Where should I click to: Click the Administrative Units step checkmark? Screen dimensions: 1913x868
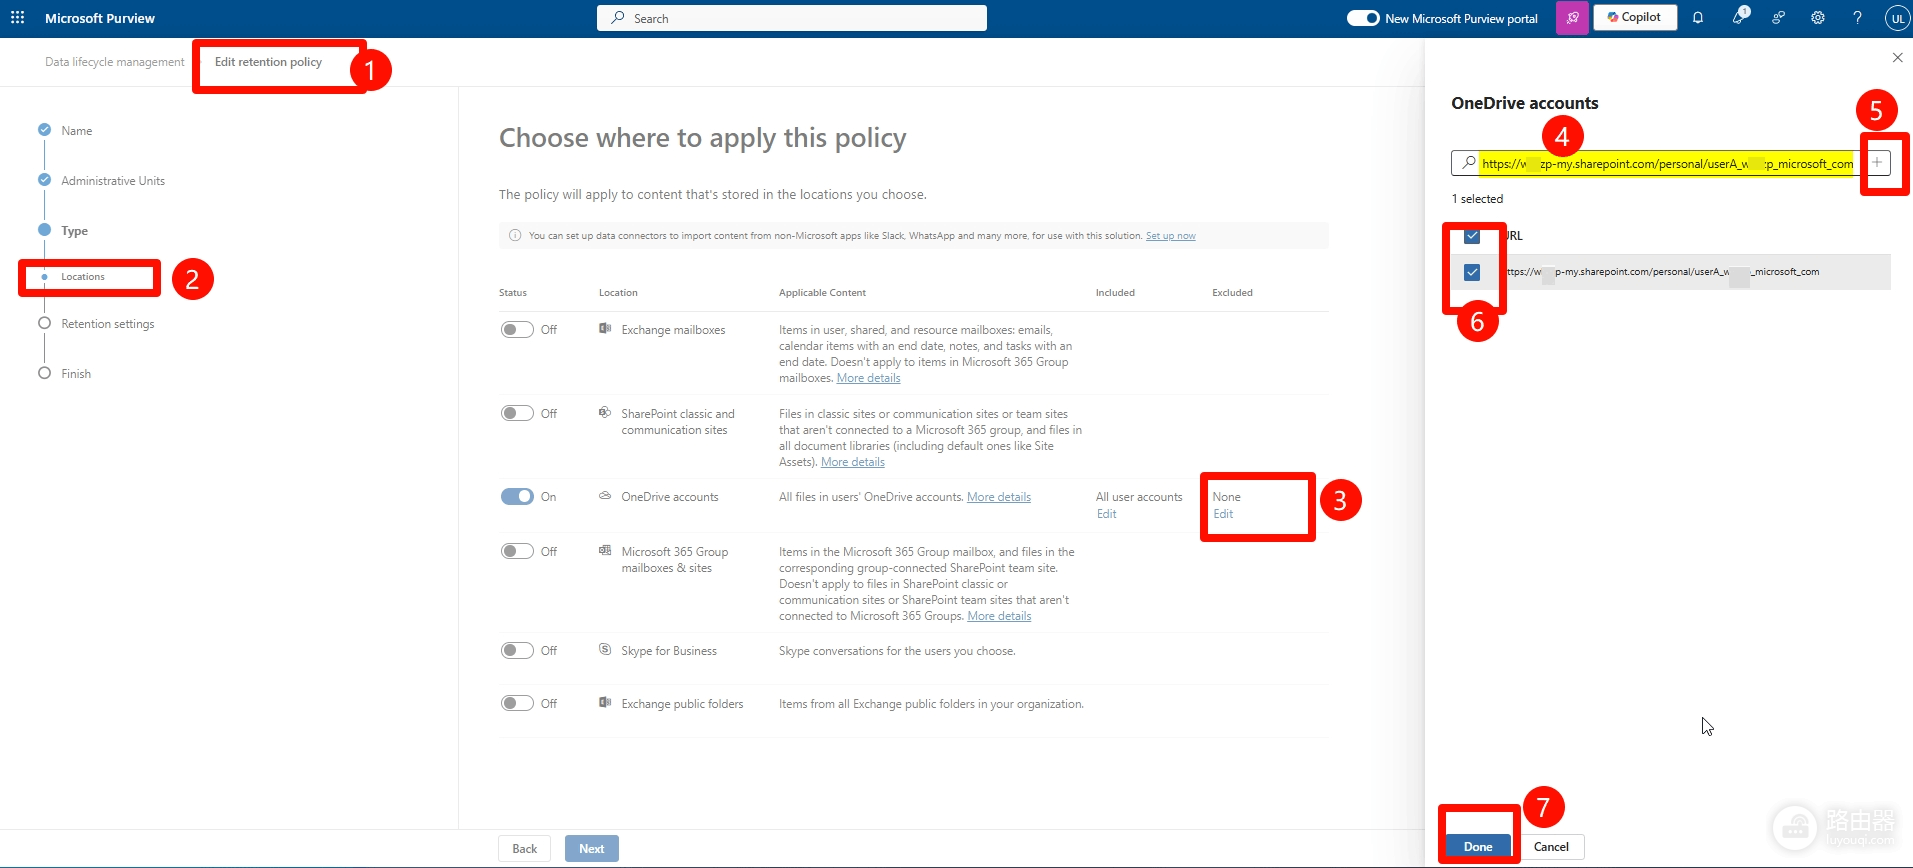point(44,180)
